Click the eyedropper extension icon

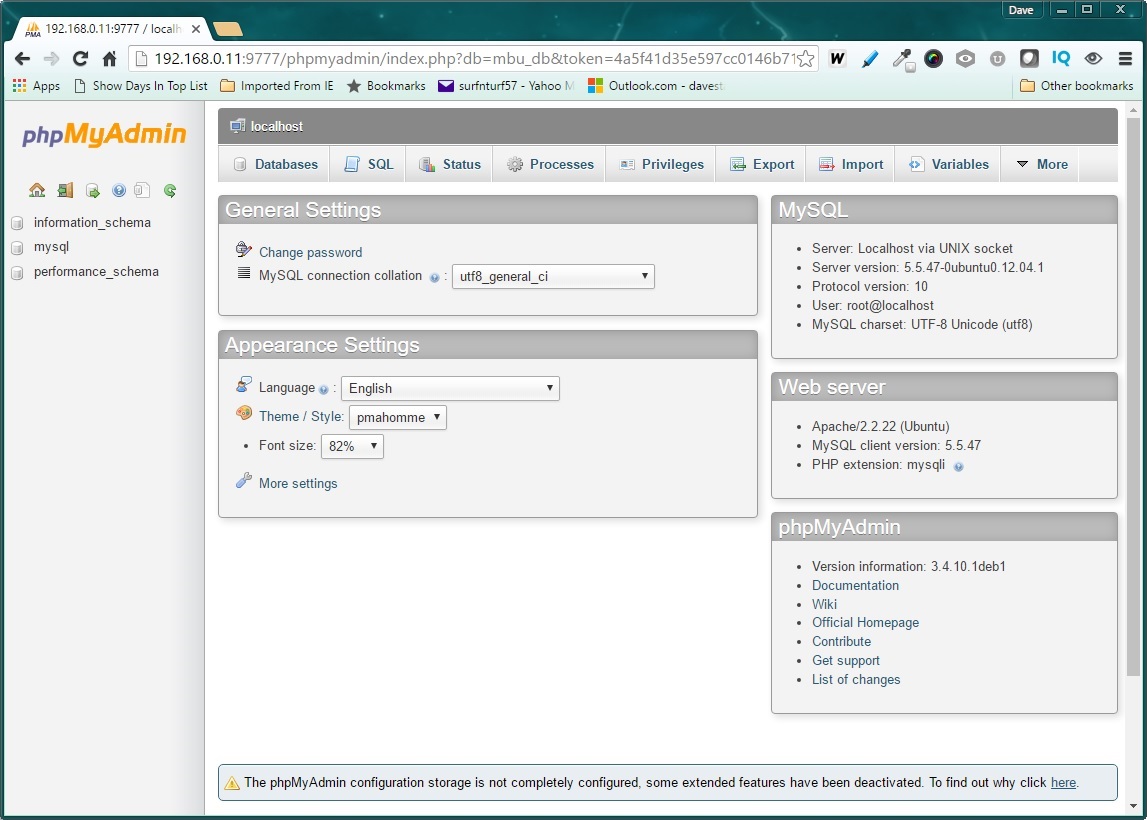click(903, 59)
